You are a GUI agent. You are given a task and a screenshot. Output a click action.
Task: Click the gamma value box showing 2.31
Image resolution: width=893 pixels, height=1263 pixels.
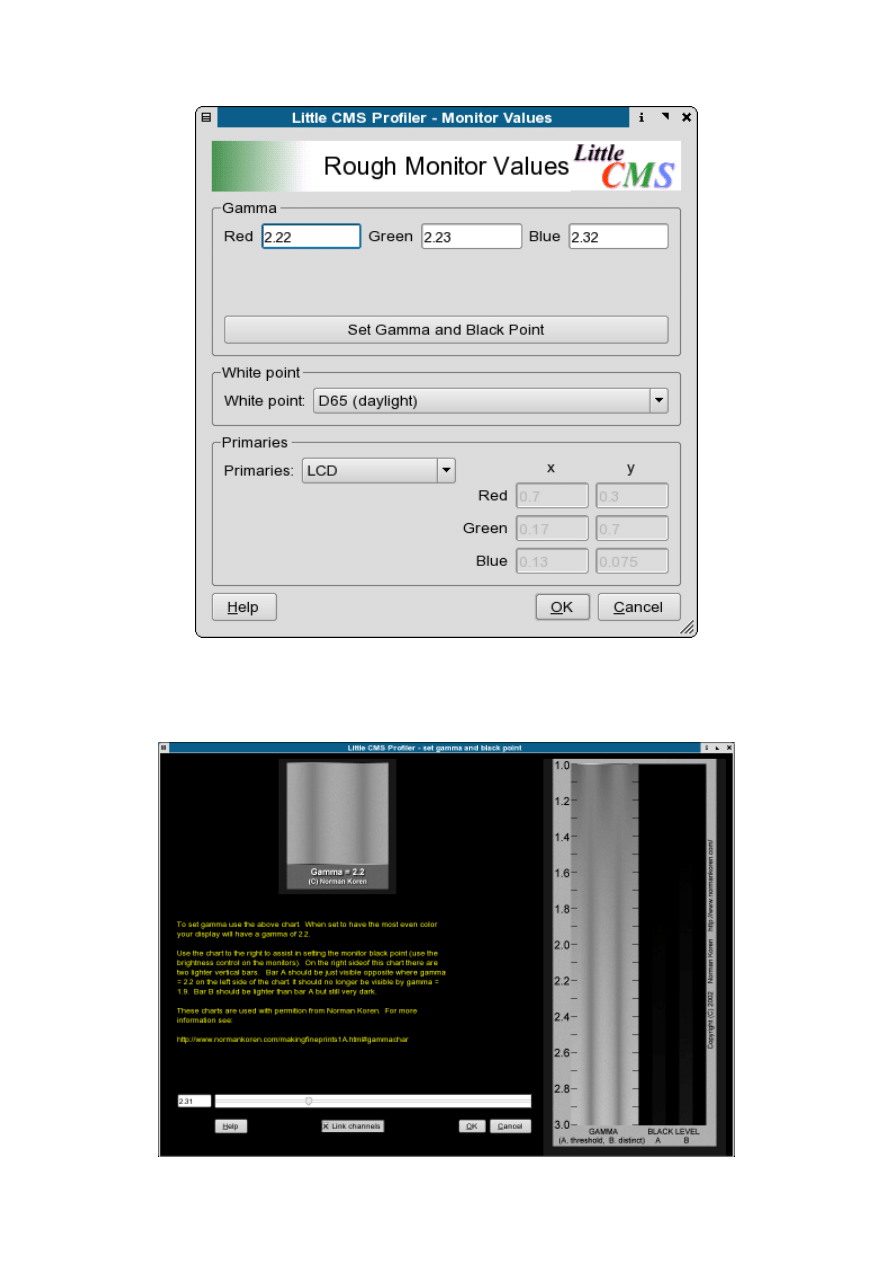[x=194, y=1101]
